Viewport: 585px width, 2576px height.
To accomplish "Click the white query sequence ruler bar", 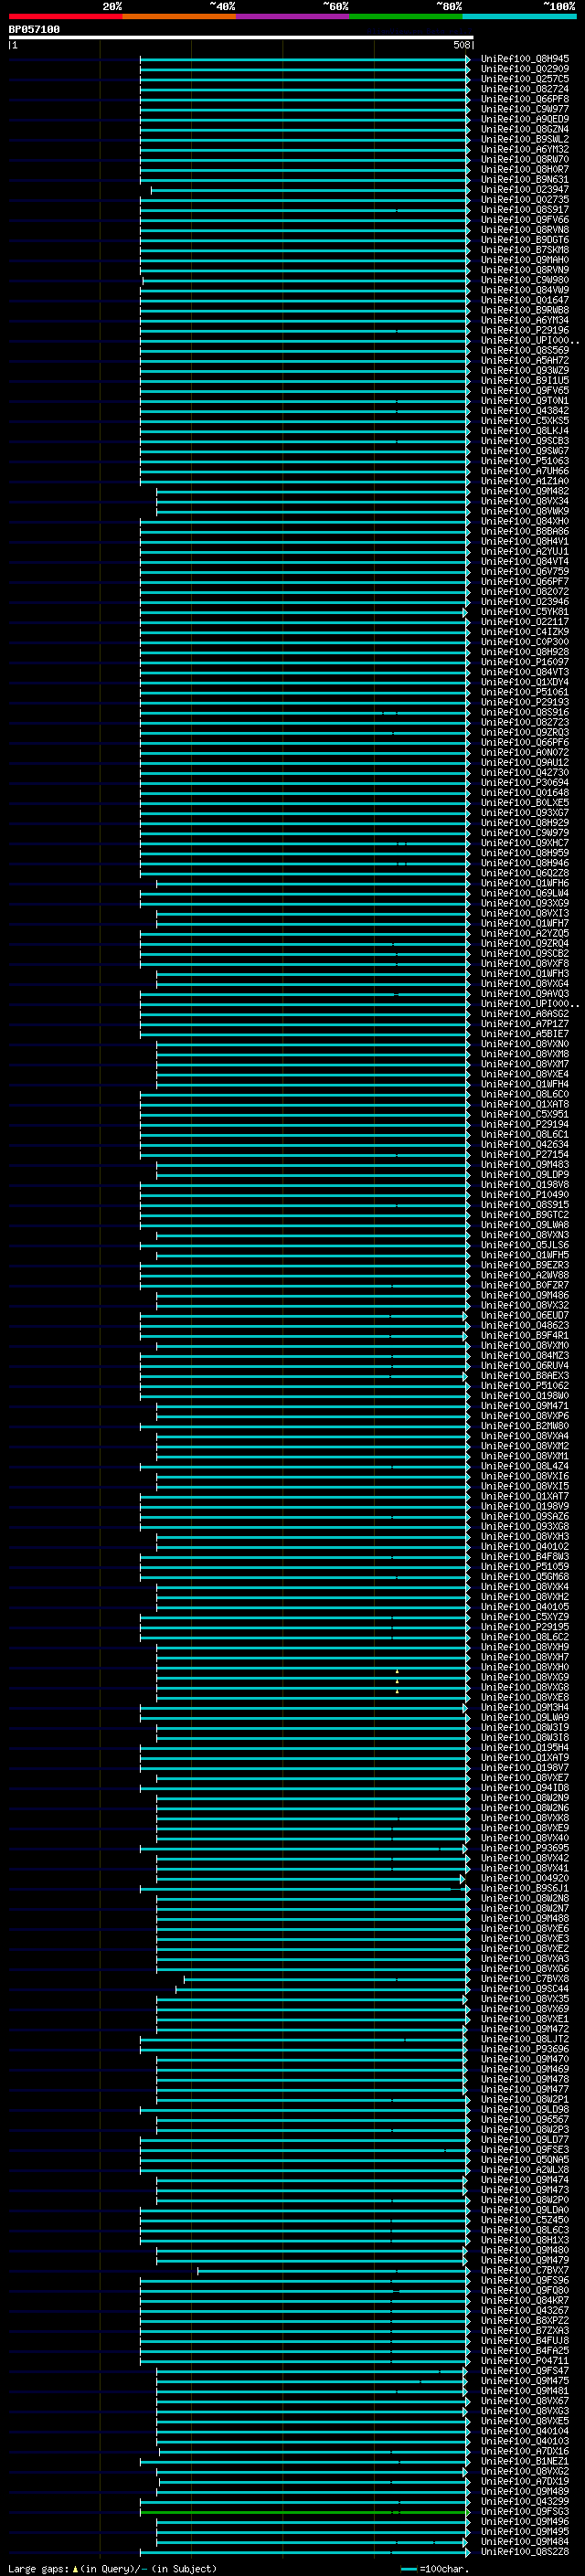I will (x=241, y=37).
